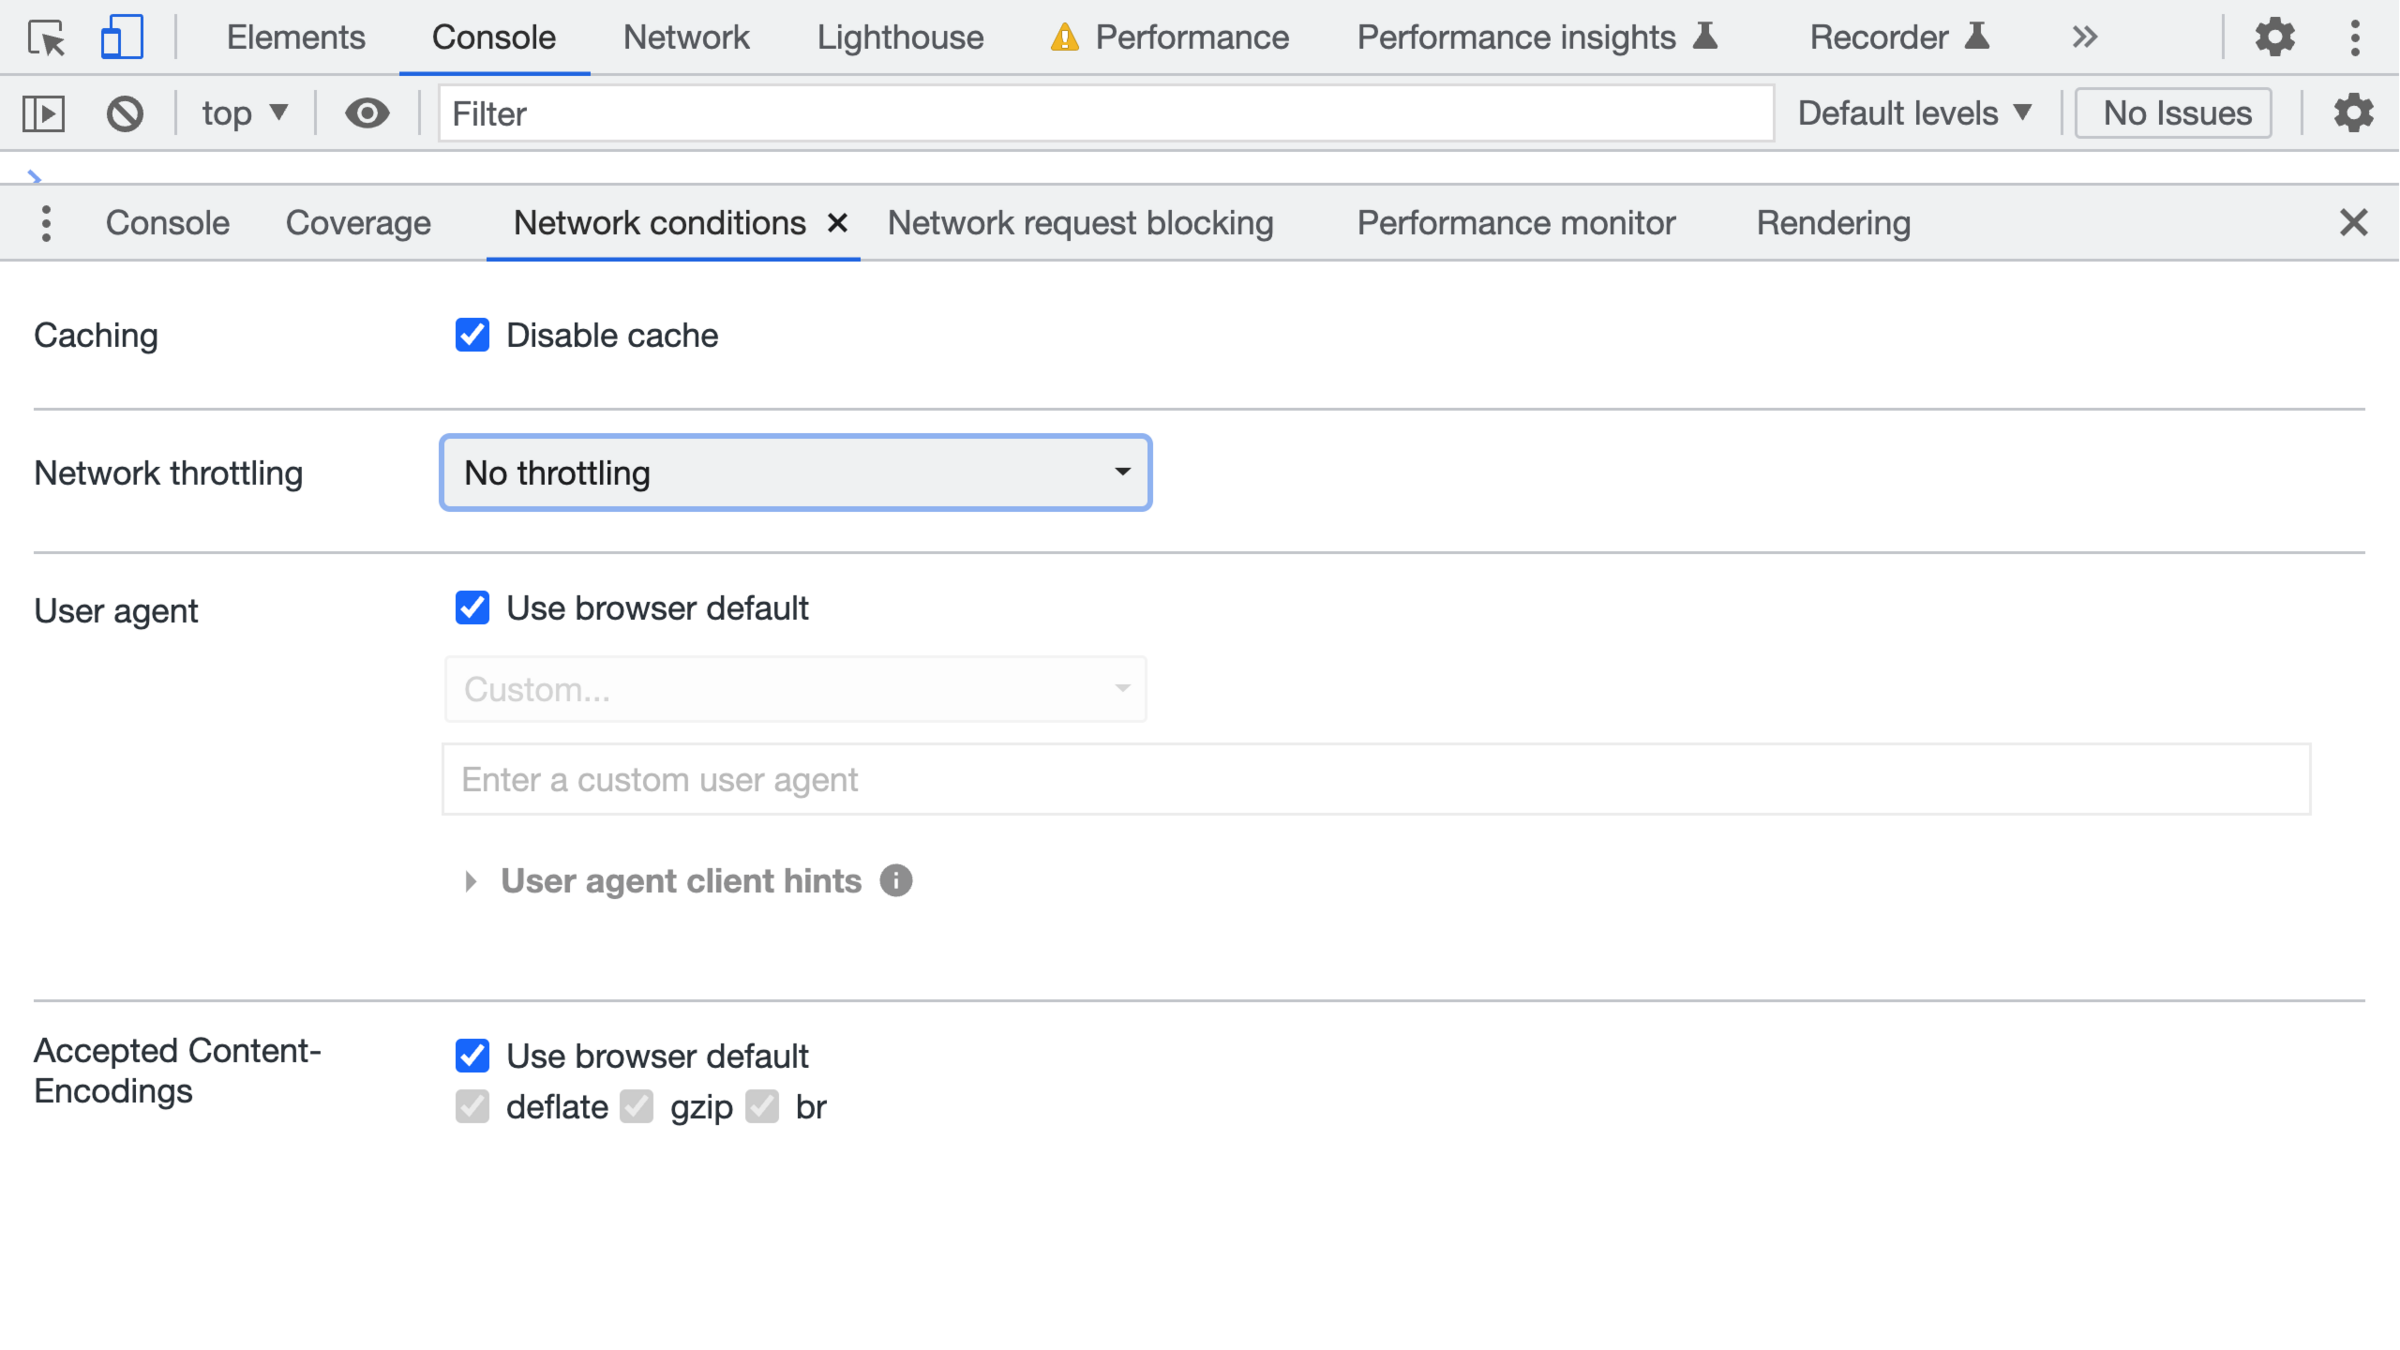The height and width of the screenshot is (1350, 2400).
Task: Uncheck Content-Encodings Use browser default
Action: tap(472, 1056)
